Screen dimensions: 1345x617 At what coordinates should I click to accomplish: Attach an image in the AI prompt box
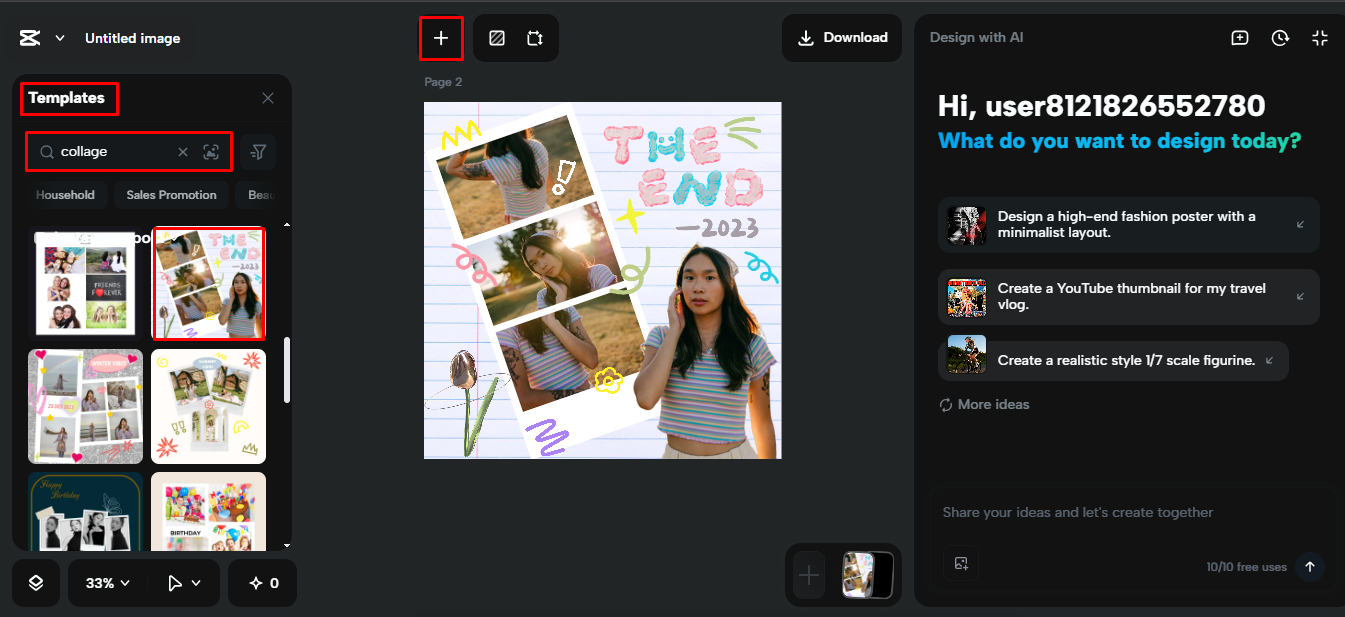[962, 563]
